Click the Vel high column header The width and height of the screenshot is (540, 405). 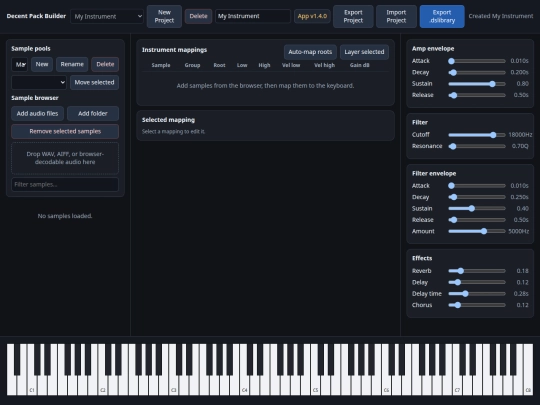pyautogui.click(x=324, y=65)
